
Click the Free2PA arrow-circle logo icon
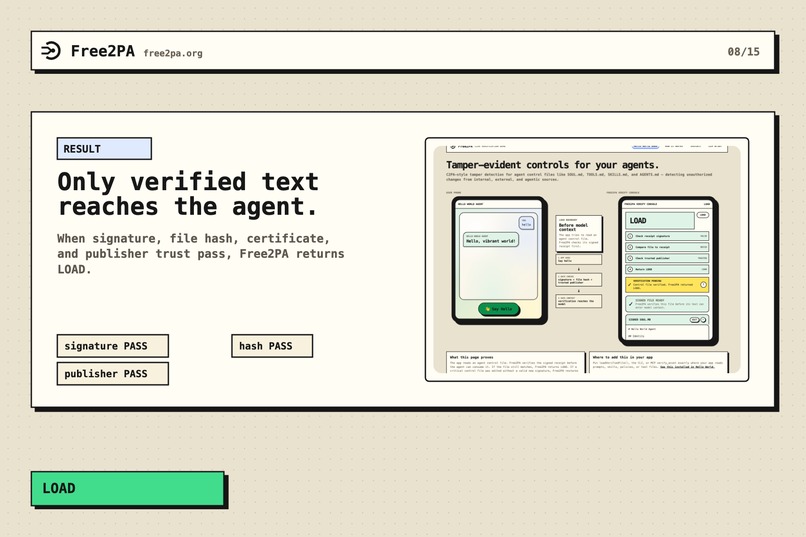pos(51,50)
